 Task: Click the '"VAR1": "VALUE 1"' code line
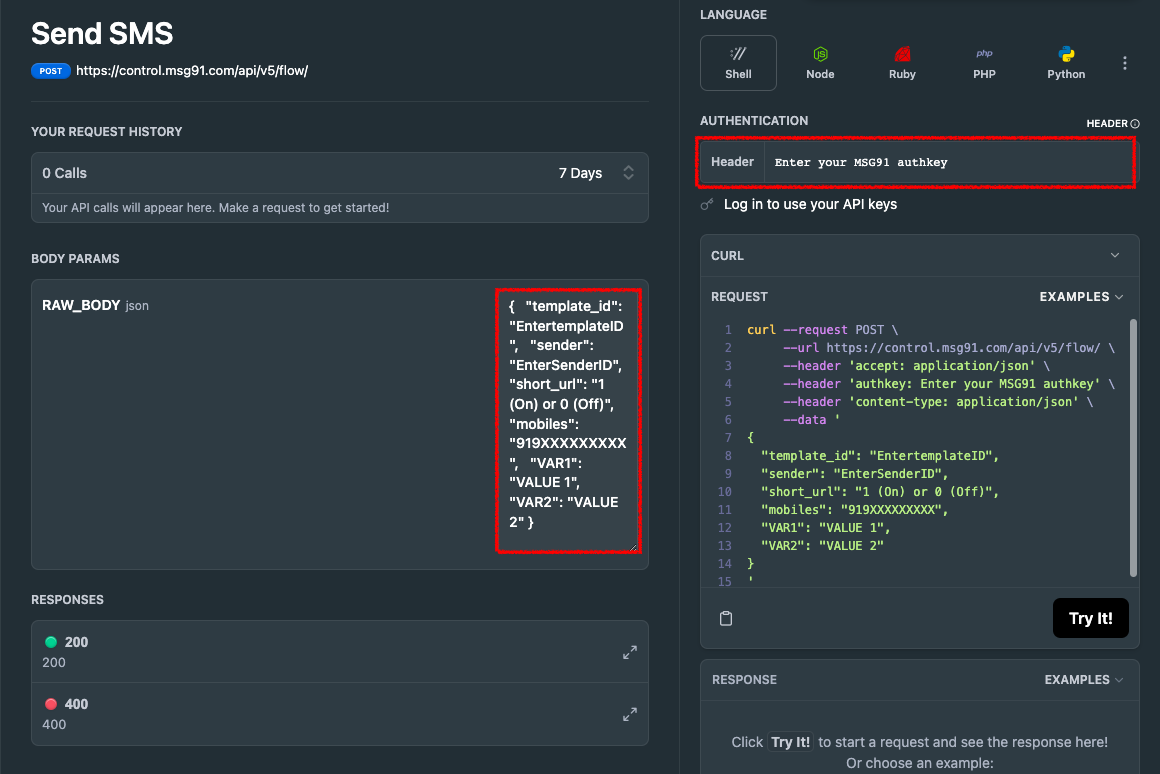[826, 528]
